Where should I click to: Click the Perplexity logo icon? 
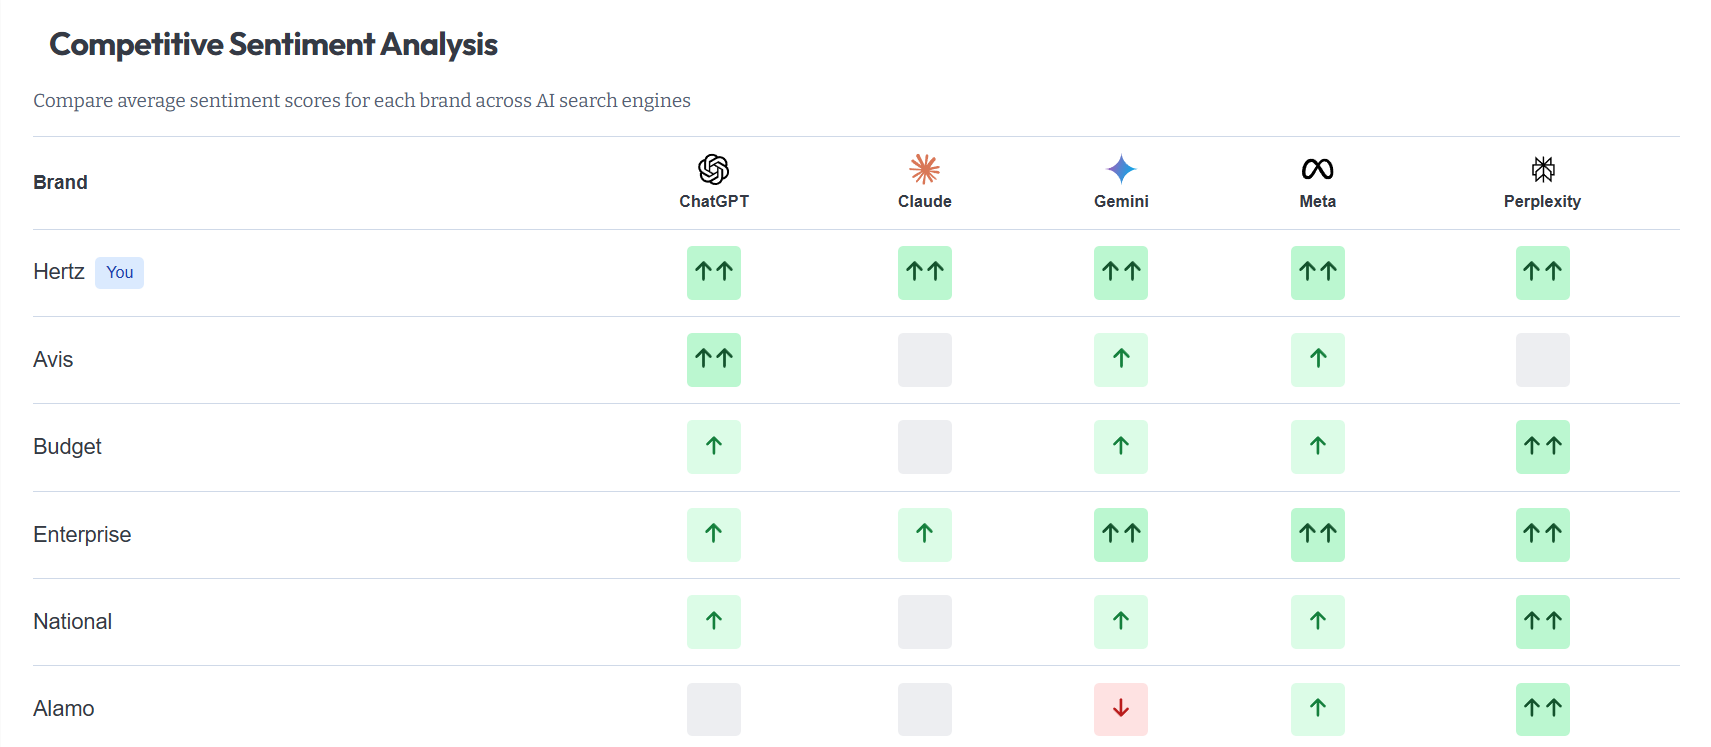[1542, 169]
